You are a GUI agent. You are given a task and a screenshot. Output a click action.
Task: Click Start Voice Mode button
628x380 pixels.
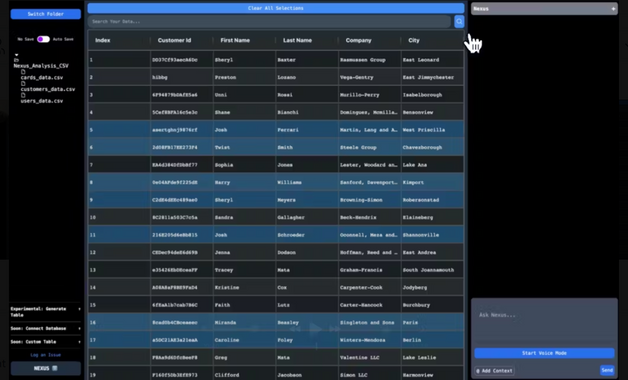[544, 353]
